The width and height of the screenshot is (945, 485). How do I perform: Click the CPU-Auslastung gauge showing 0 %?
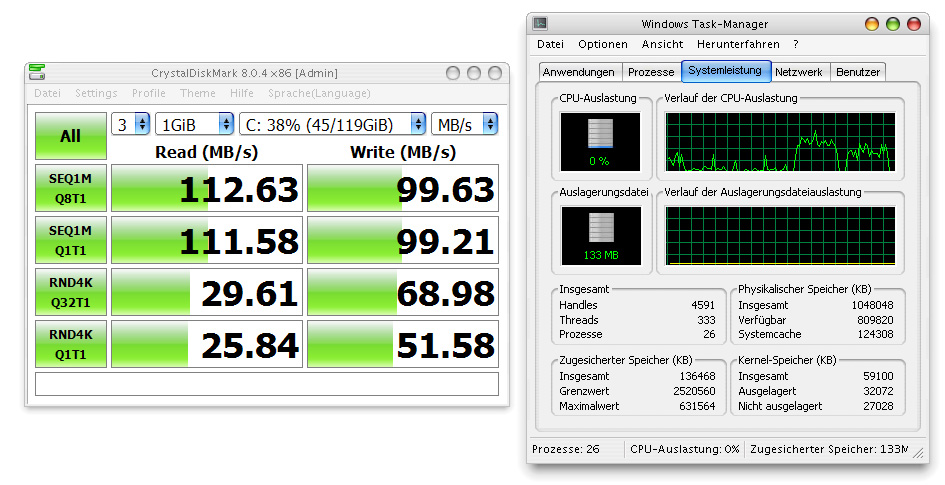point(600,142)
